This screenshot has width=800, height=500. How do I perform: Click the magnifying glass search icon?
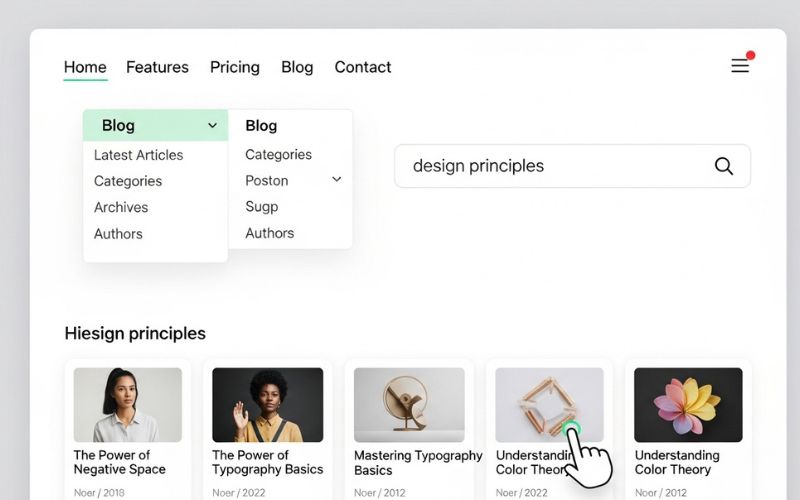[x=724, y=166]
